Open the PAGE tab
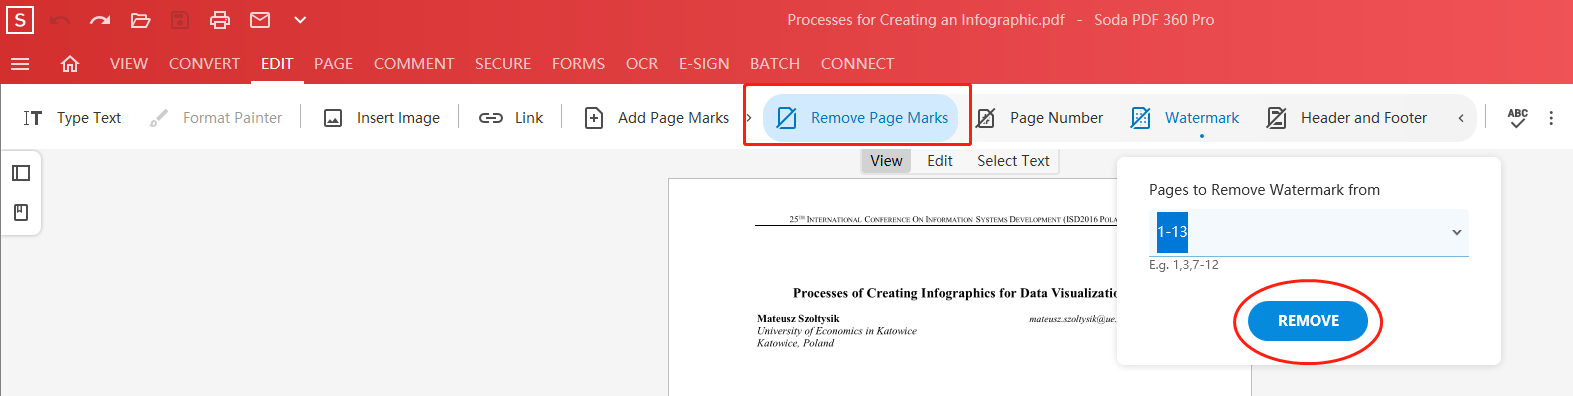1573x396 pixels. pos(333,64)
